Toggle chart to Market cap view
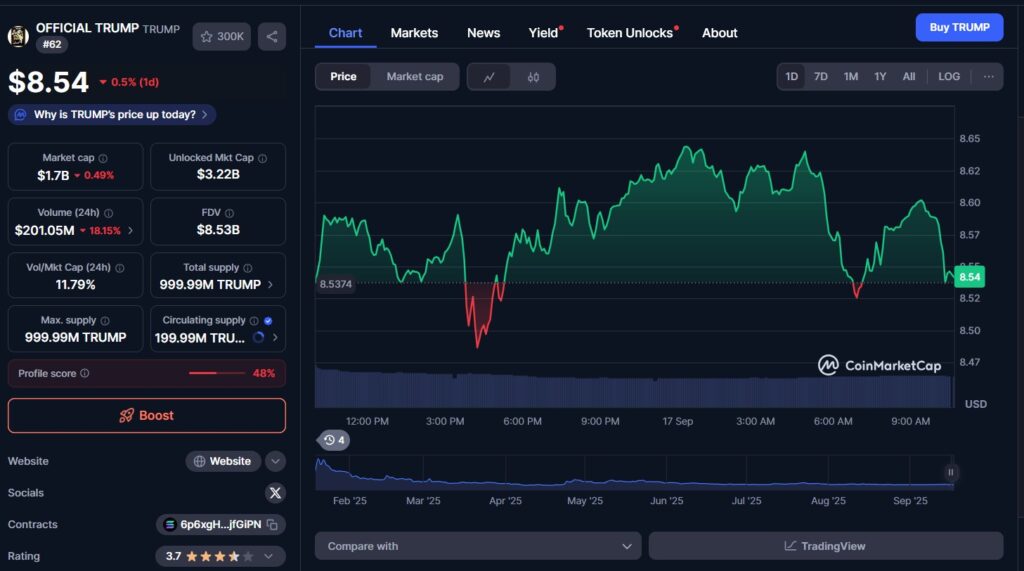Viewport: 1024px width, 571px height. pos(415,77)
